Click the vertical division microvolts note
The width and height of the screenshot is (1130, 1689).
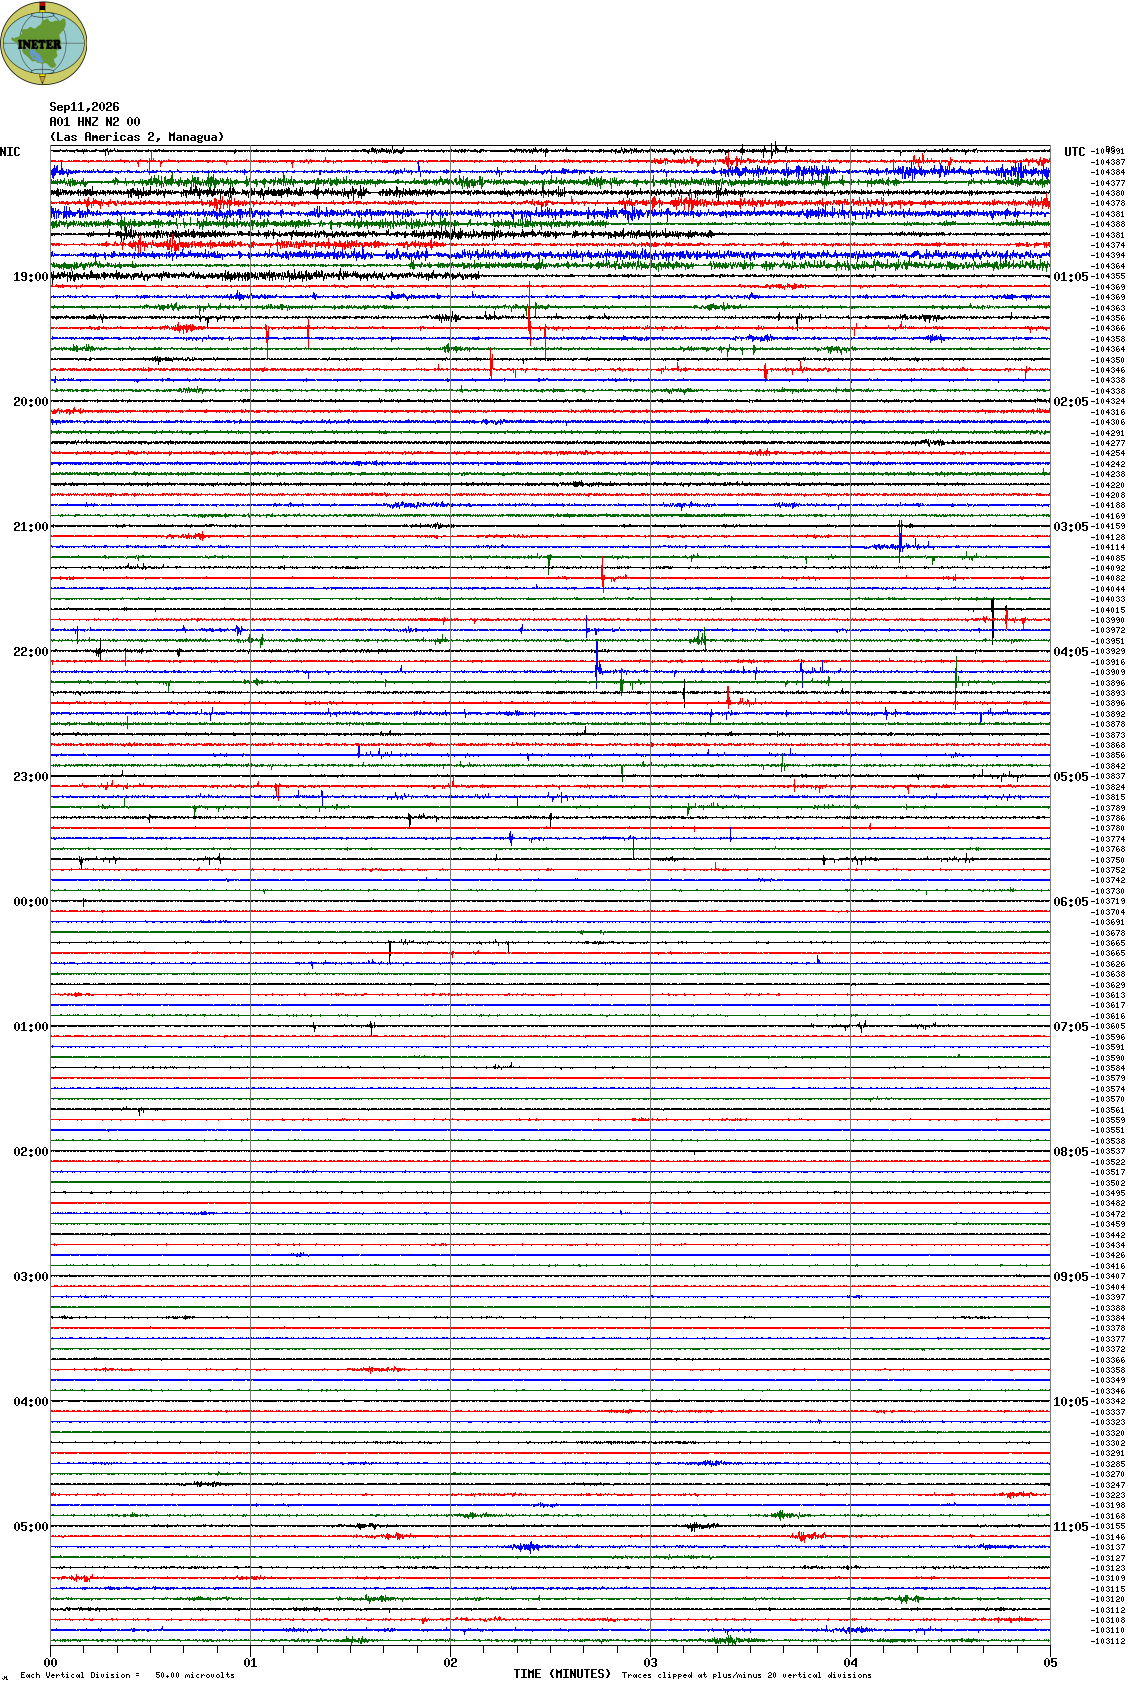127,1675
